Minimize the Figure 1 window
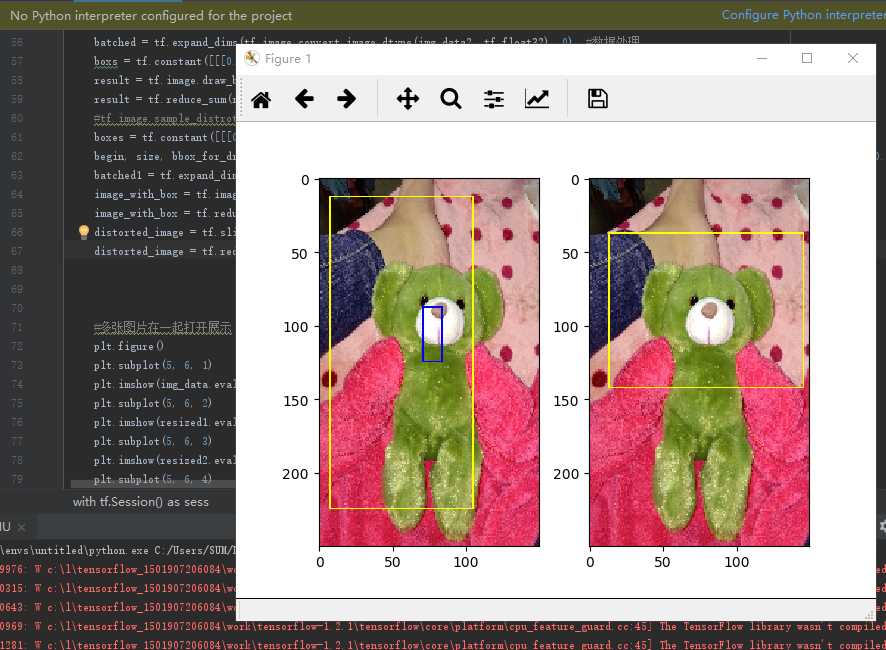This screenshot has height=650, width=886. (762, 58)
